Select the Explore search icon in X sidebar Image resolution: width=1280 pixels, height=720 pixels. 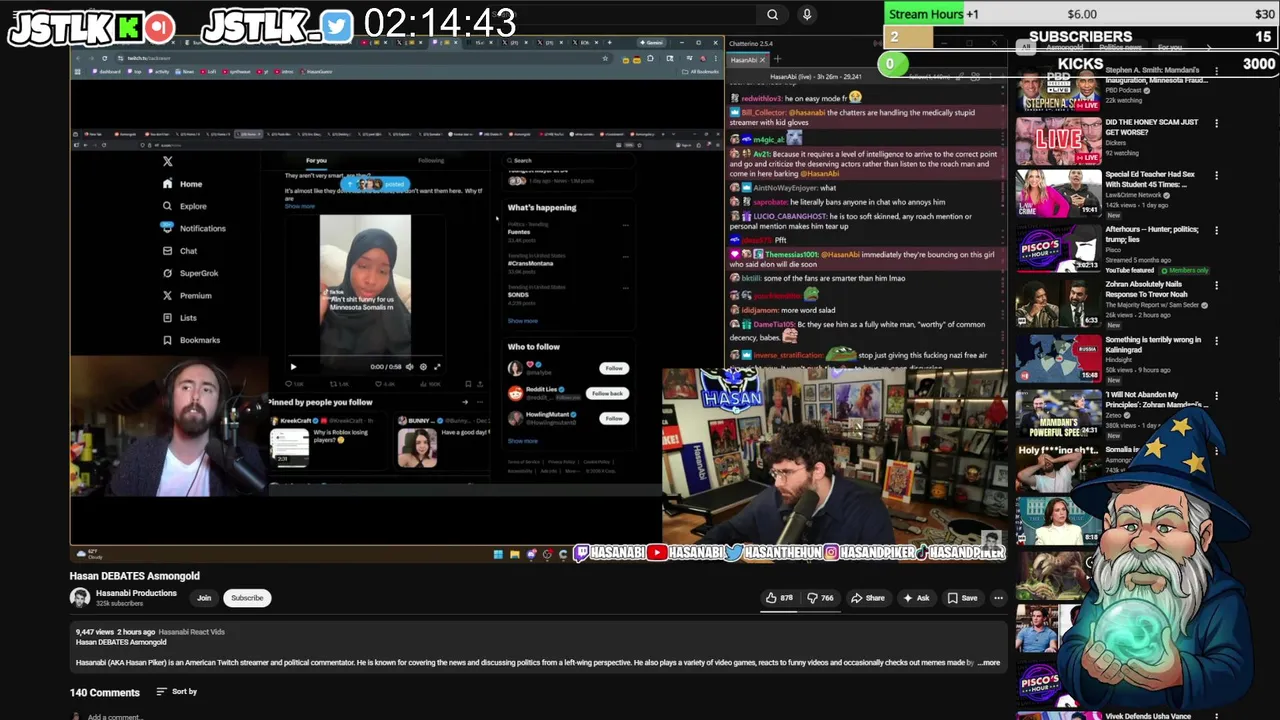(167, 206)
